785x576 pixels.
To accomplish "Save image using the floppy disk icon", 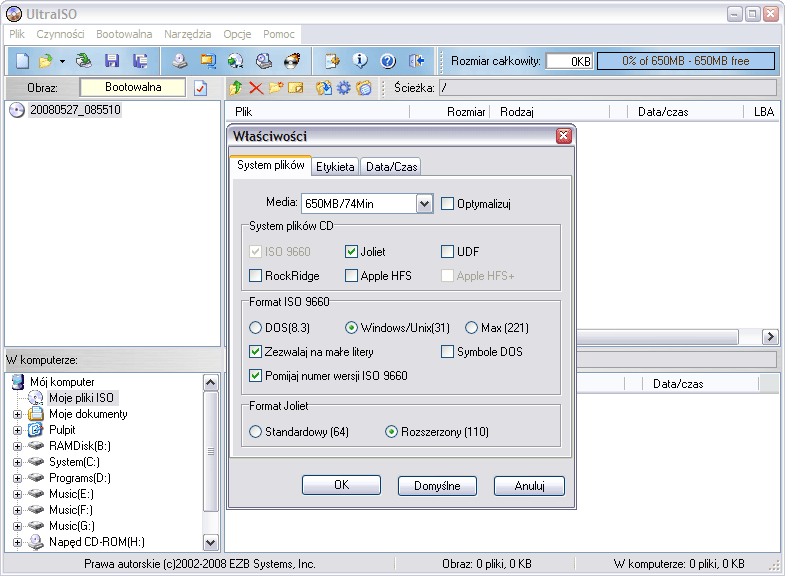I will 112,61.
